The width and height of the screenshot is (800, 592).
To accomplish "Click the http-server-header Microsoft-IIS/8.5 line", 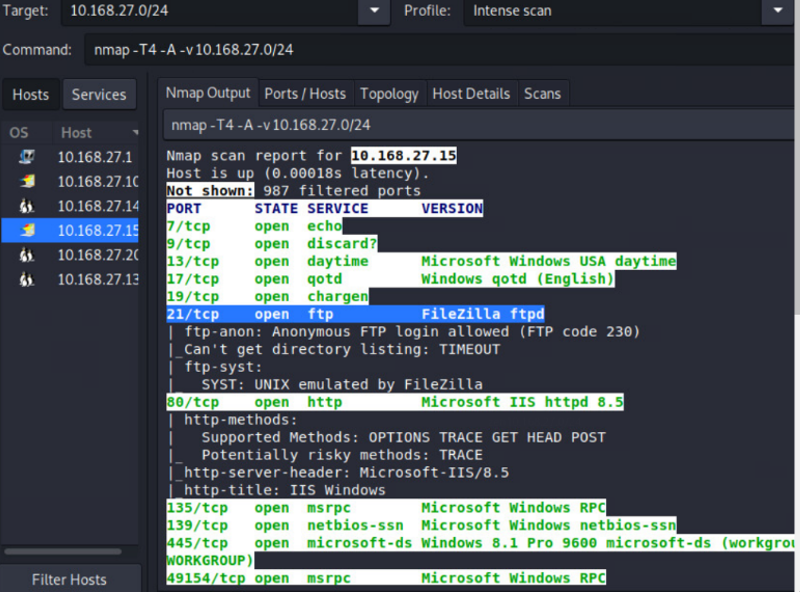I will click(x=338, y=473).
